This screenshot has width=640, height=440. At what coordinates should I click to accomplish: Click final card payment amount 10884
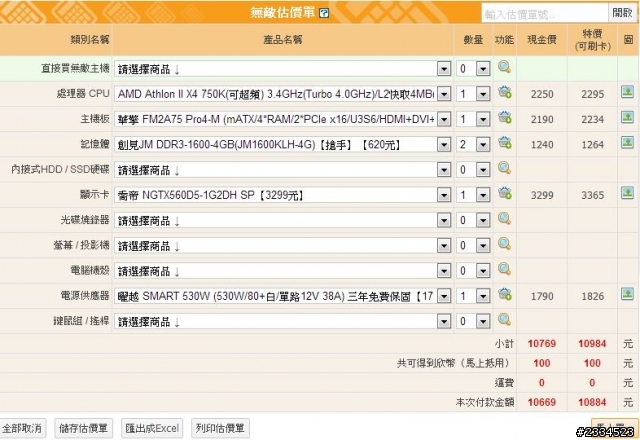point(592,402)
